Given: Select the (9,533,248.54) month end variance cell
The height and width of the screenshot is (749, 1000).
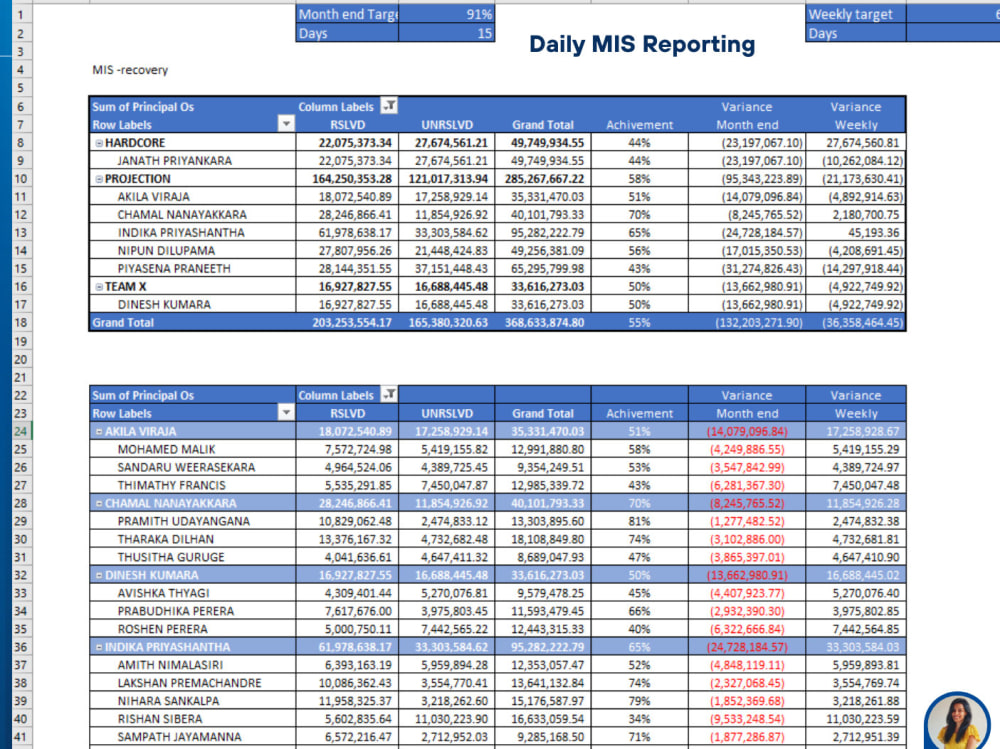Looking at the screenshot, I should point(747,719).
